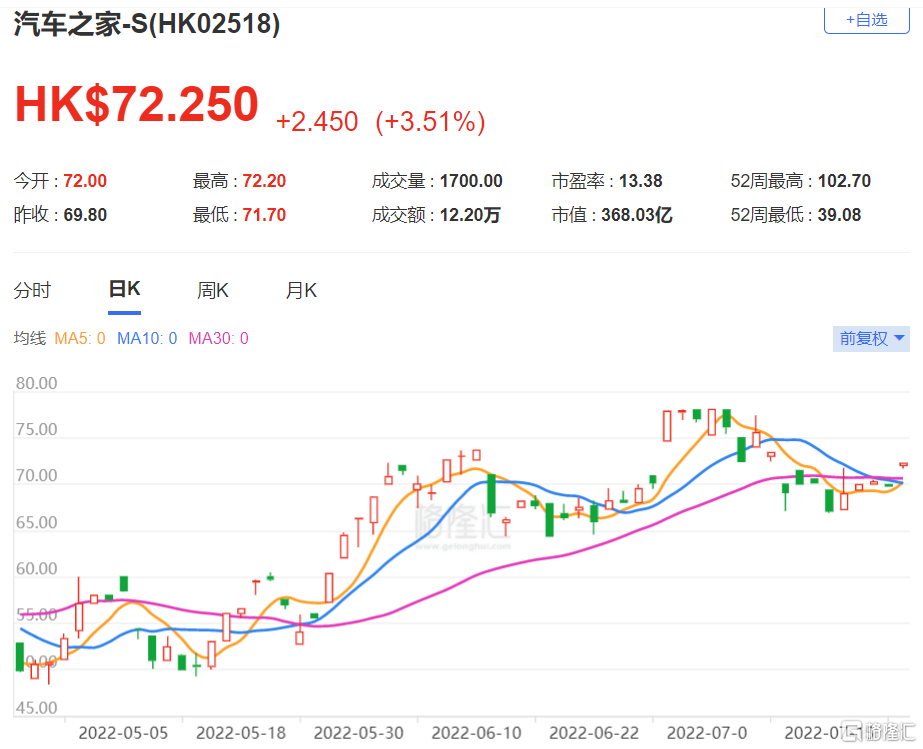Open the 周K weekly chart tab
Screen dimensions: 923x749
pos(213,290)
